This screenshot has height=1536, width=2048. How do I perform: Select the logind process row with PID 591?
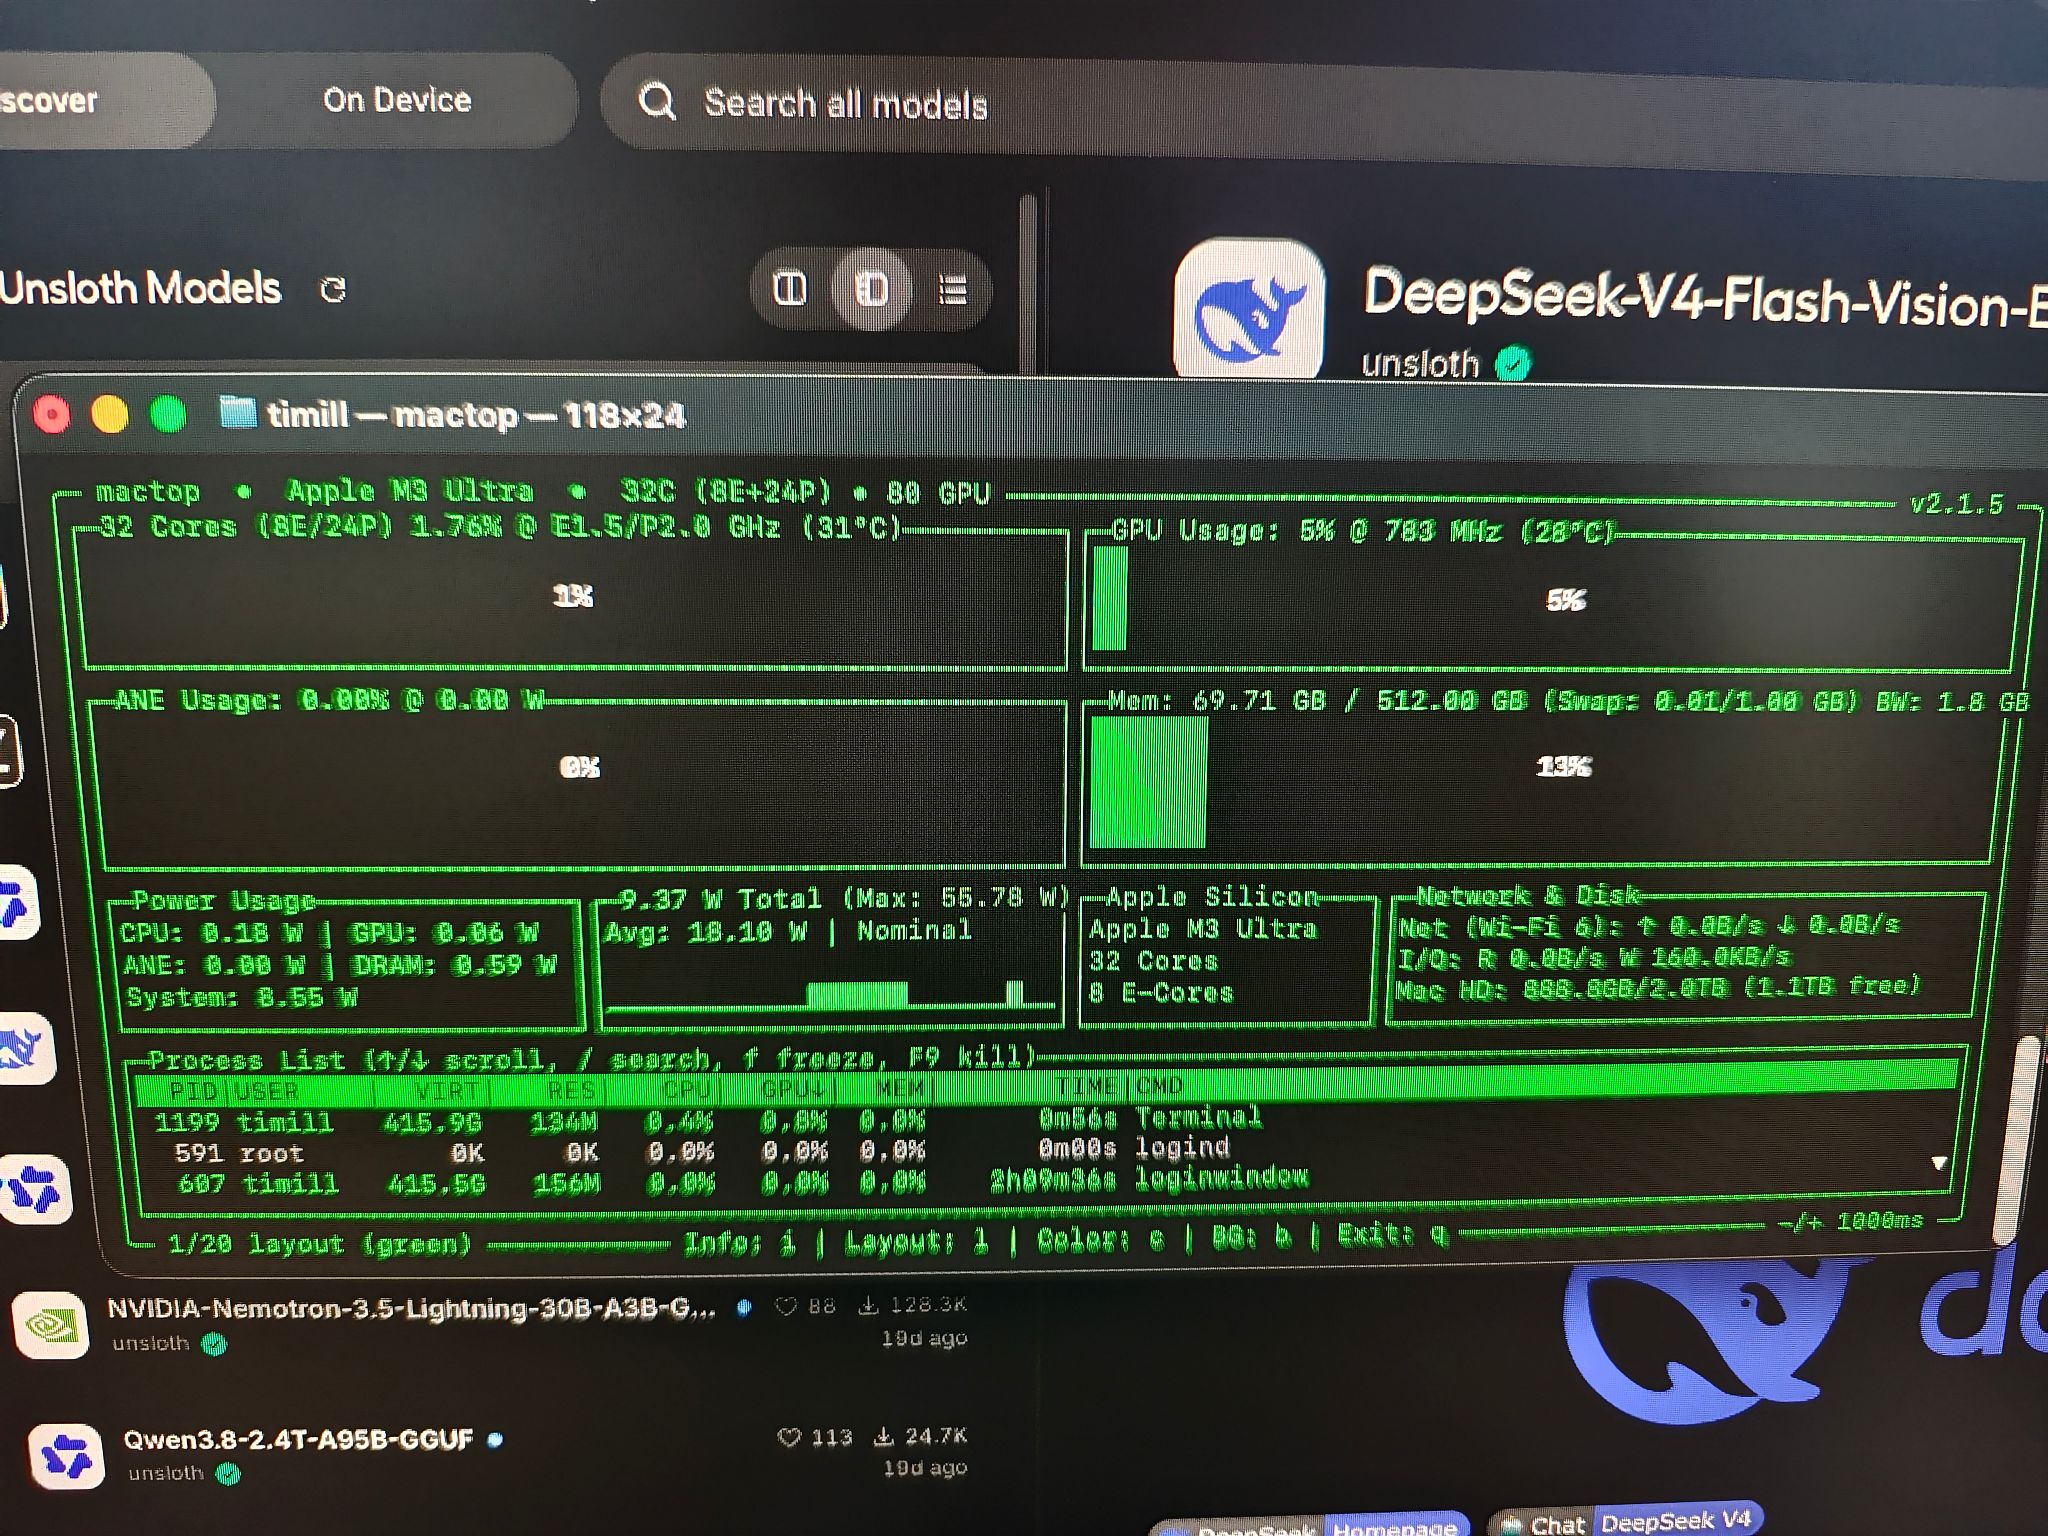1046,1151
